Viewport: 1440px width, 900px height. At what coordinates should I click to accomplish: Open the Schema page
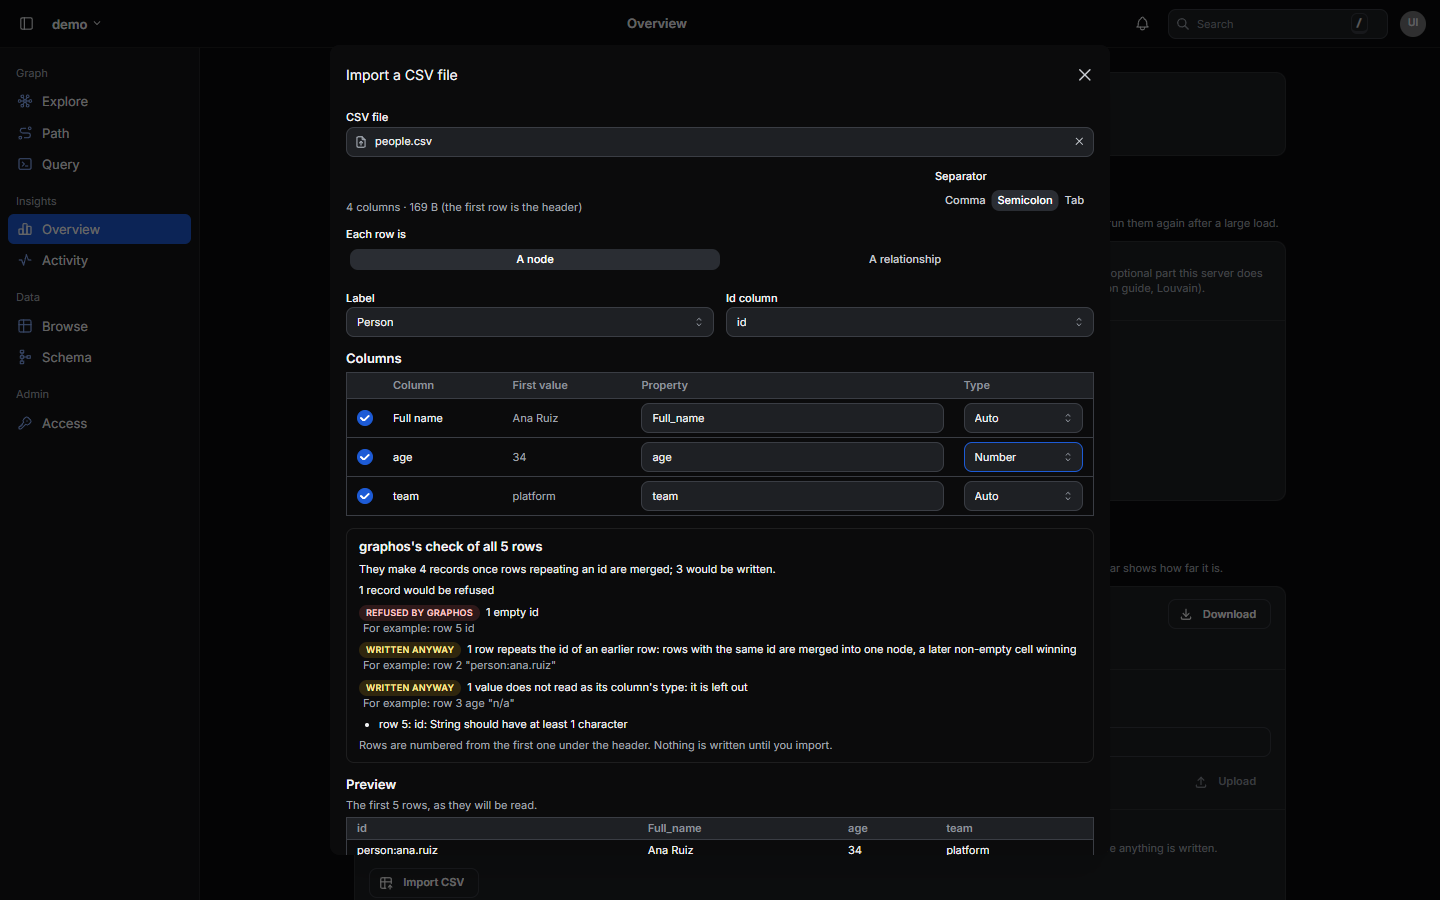pyautogui.click(x=99, y=357)
